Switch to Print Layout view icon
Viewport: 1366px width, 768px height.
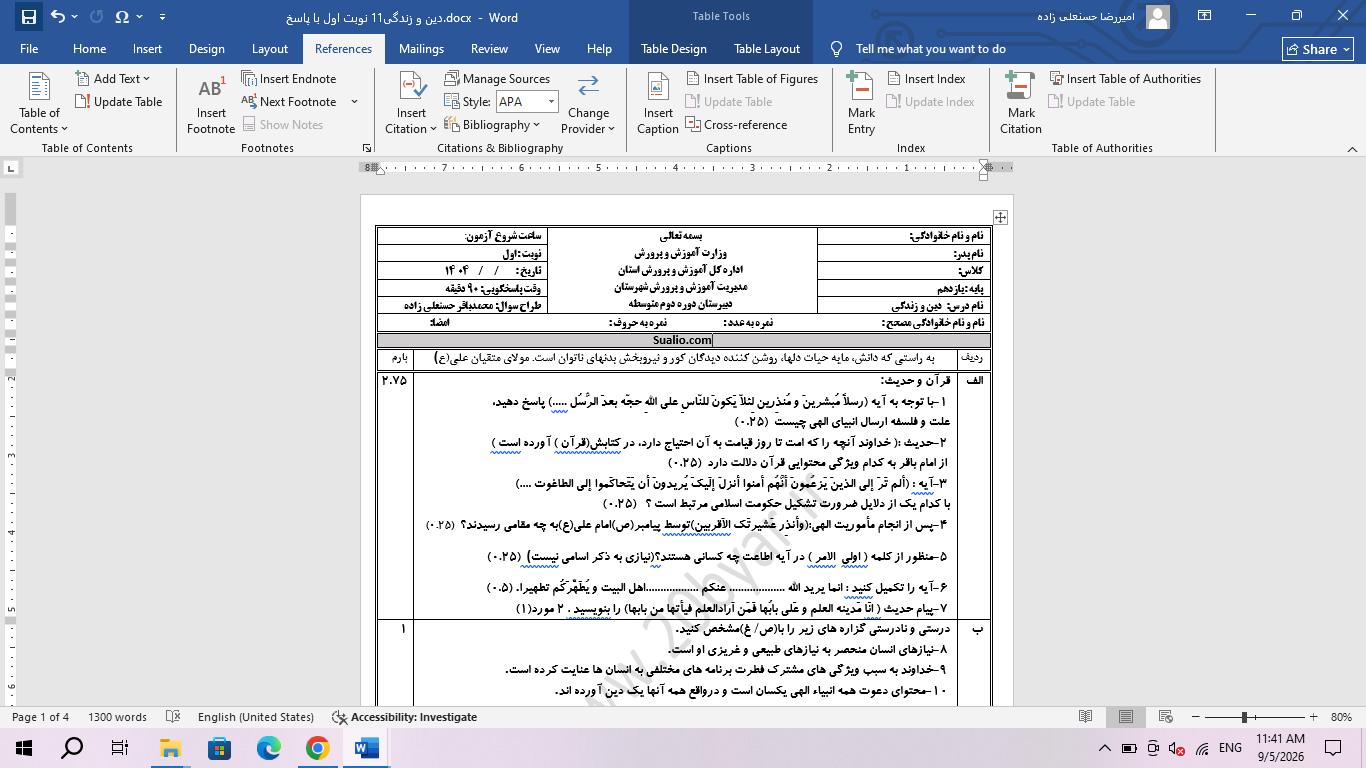[1126, 717]
